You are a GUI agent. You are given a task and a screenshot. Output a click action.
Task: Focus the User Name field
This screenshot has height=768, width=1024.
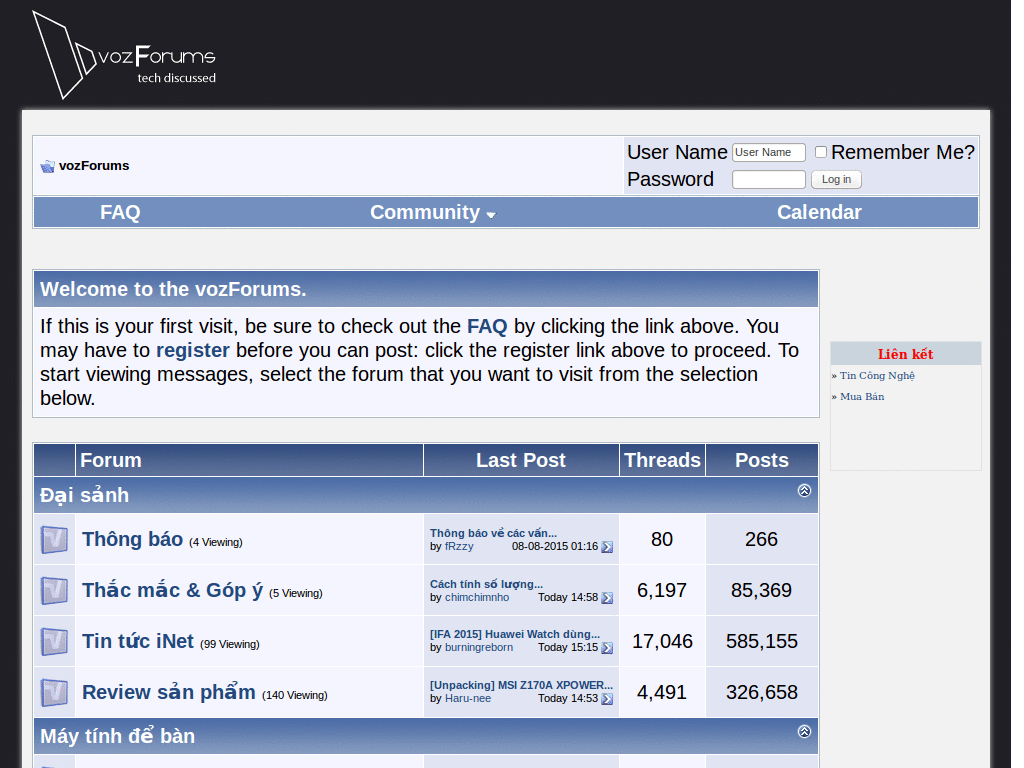769,152
